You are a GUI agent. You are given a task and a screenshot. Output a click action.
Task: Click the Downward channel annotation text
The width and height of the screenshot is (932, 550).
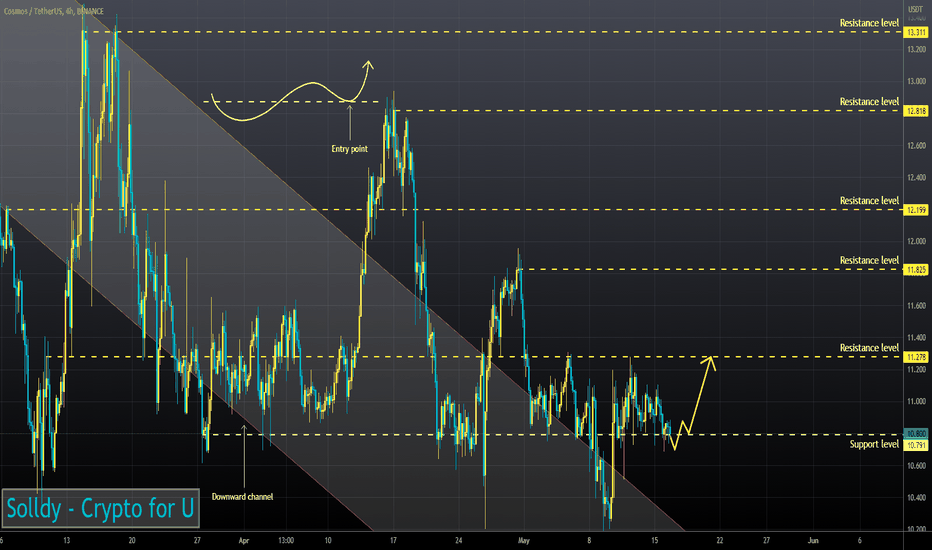click(243, 496)
